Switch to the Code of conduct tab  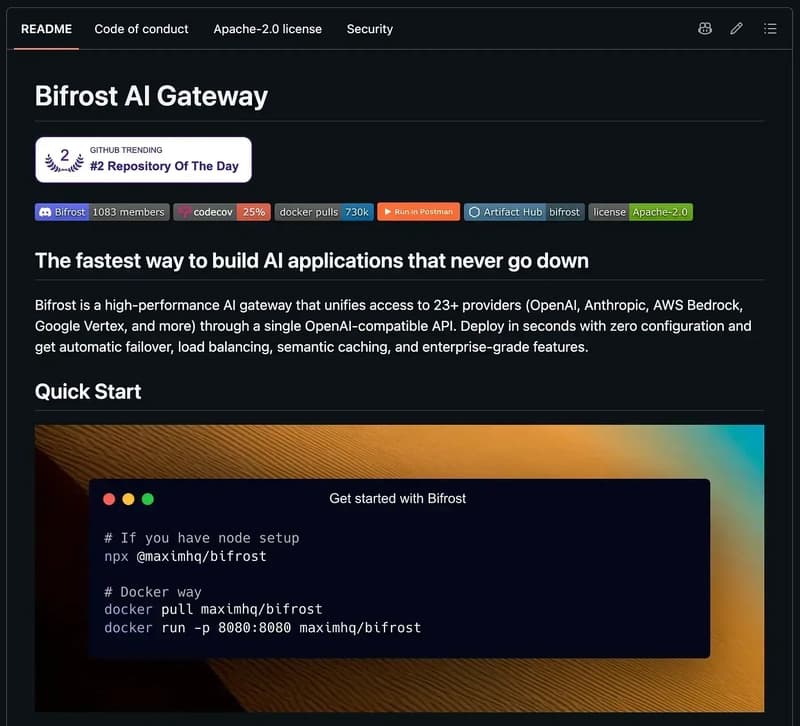[141, 29]
